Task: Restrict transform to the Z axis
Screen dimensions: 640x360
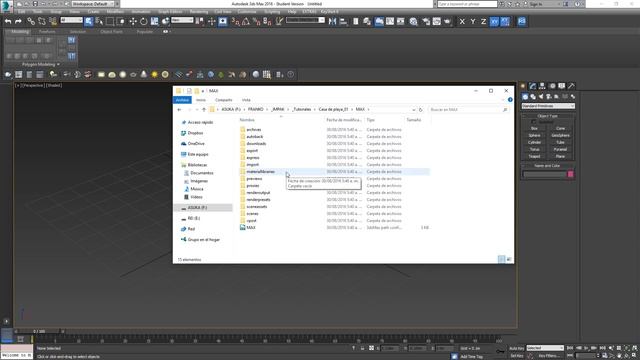Action: (x=483, y=21)
